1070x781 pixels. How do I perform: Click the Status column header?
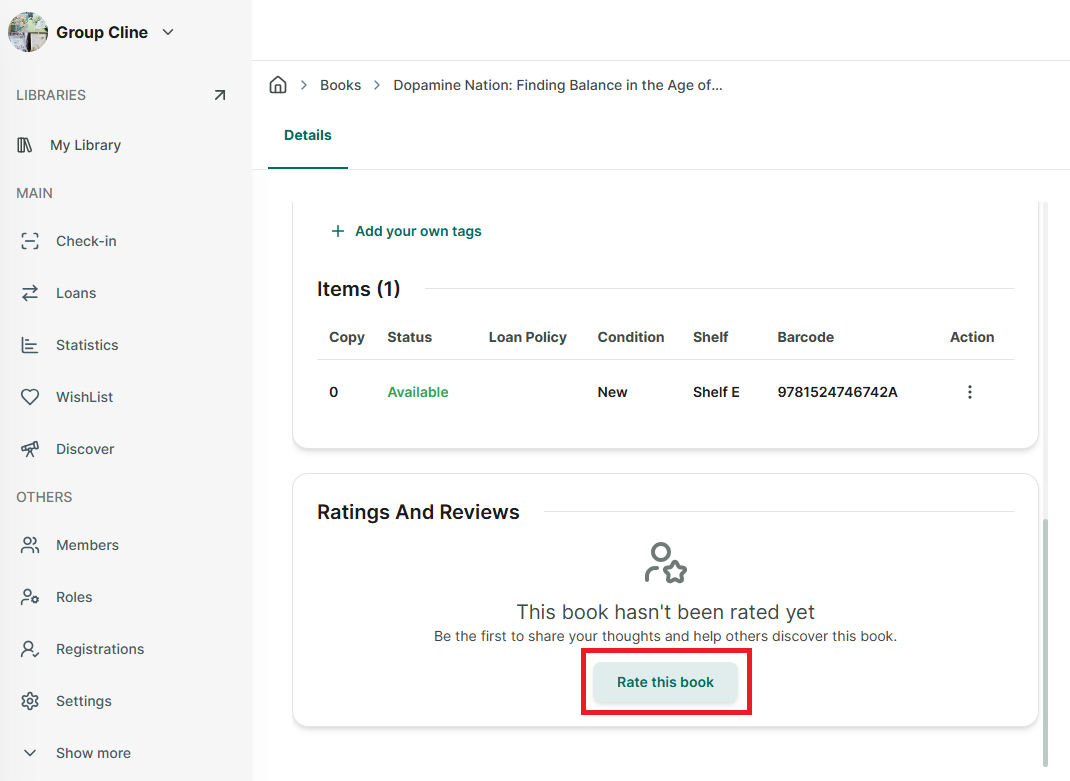409,337
